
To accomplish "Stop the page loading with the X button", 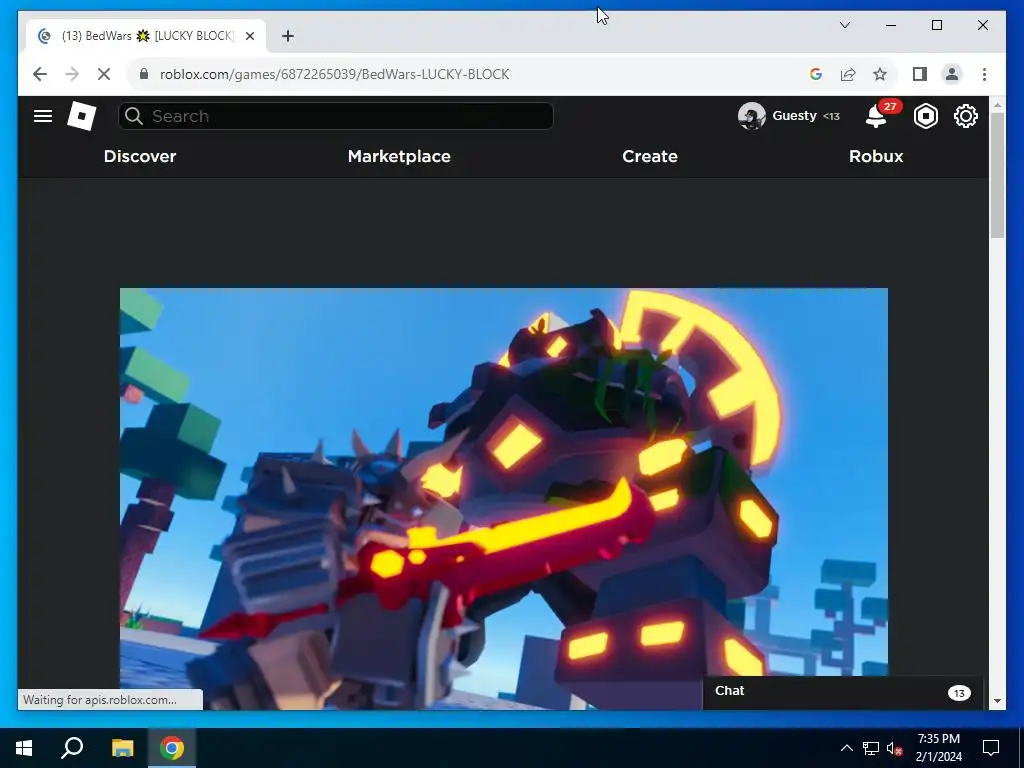I will point(104,74).
